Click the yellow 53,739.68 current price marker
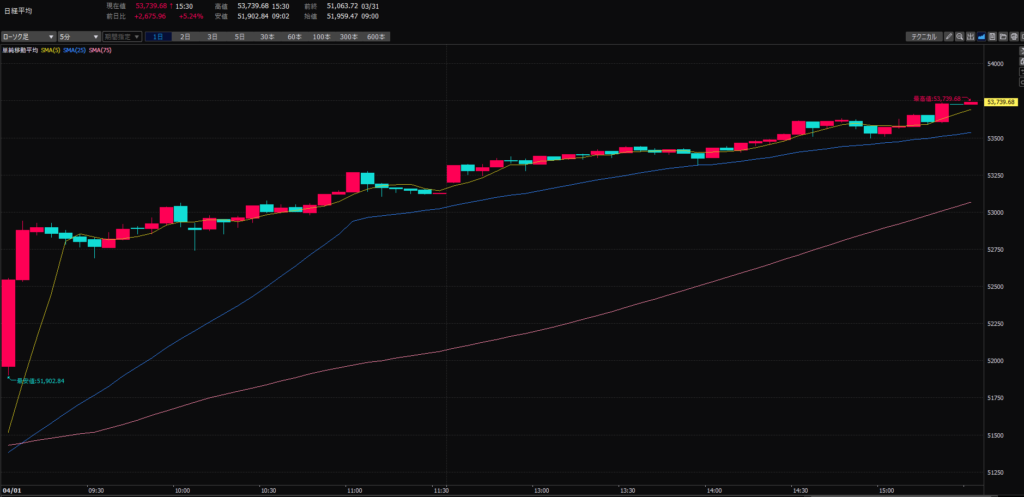1024x497 pixels. (1000, 102)
